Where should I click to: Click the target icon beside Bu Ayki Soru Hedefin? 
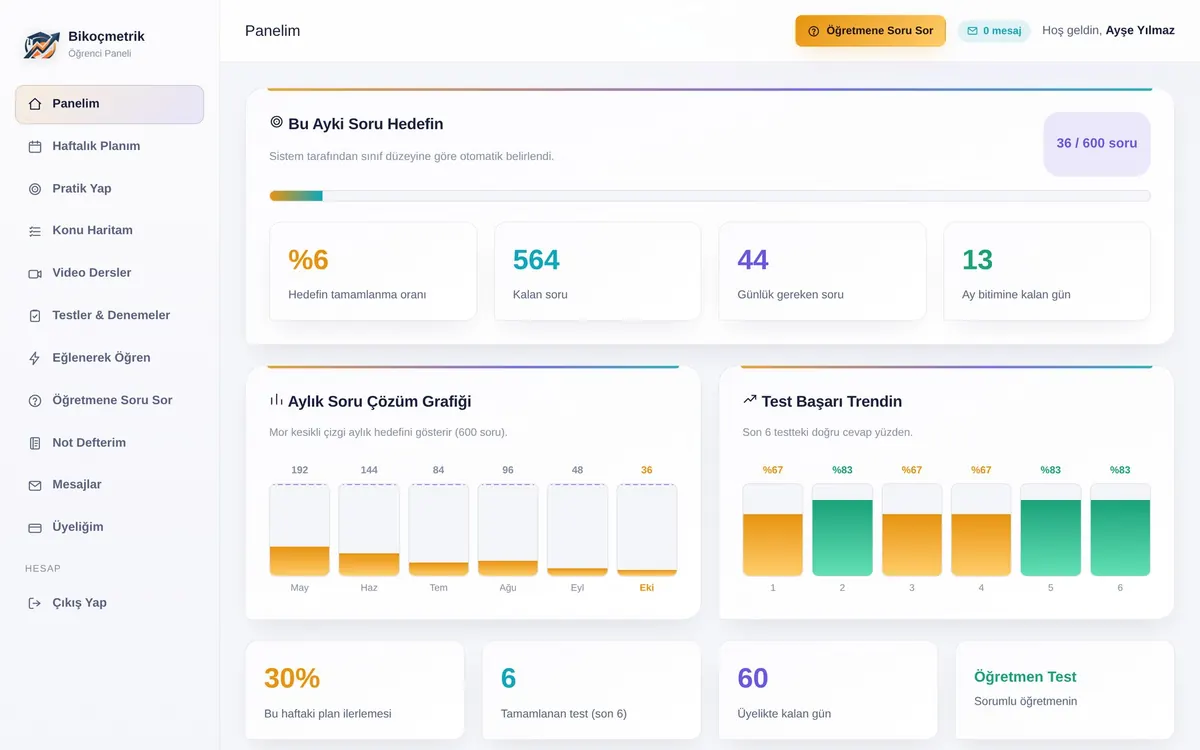coord(277,122)
